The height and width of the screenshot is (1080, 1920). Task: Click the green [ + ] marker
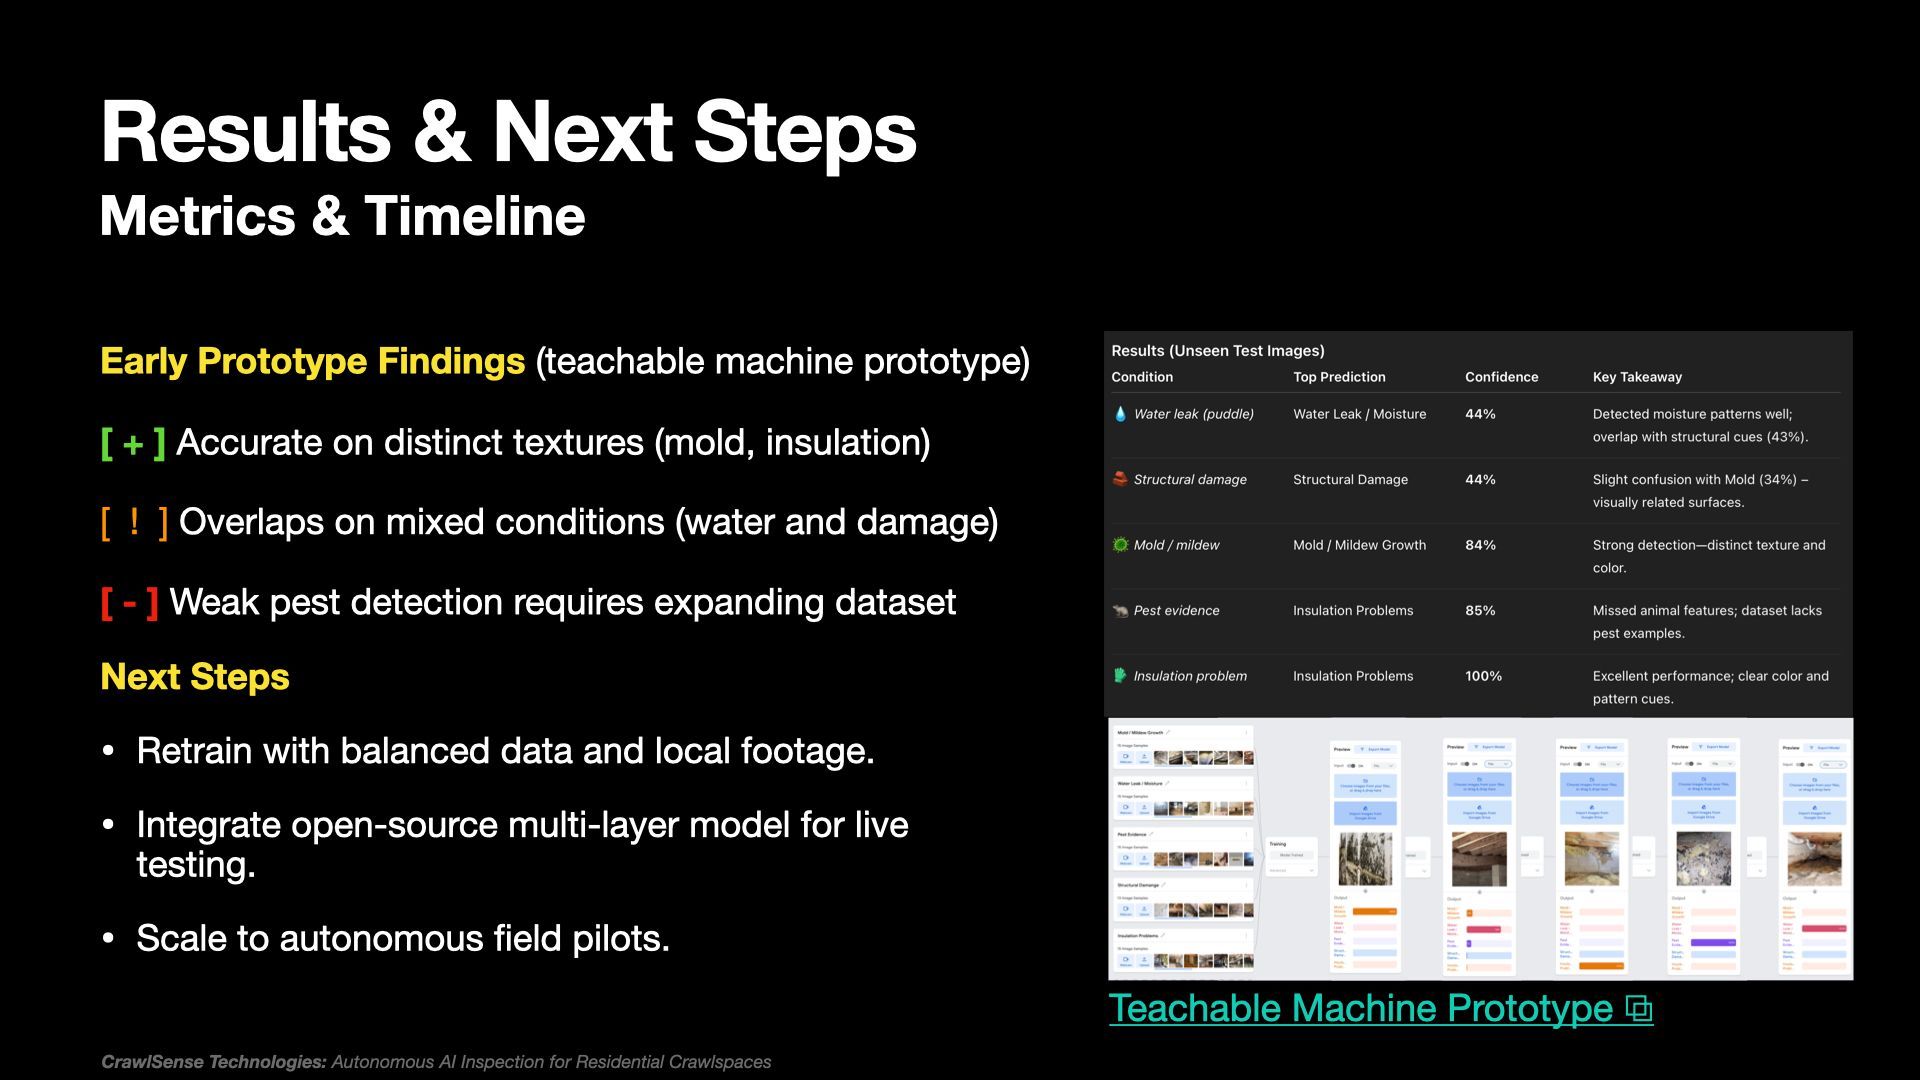[133, 443]
